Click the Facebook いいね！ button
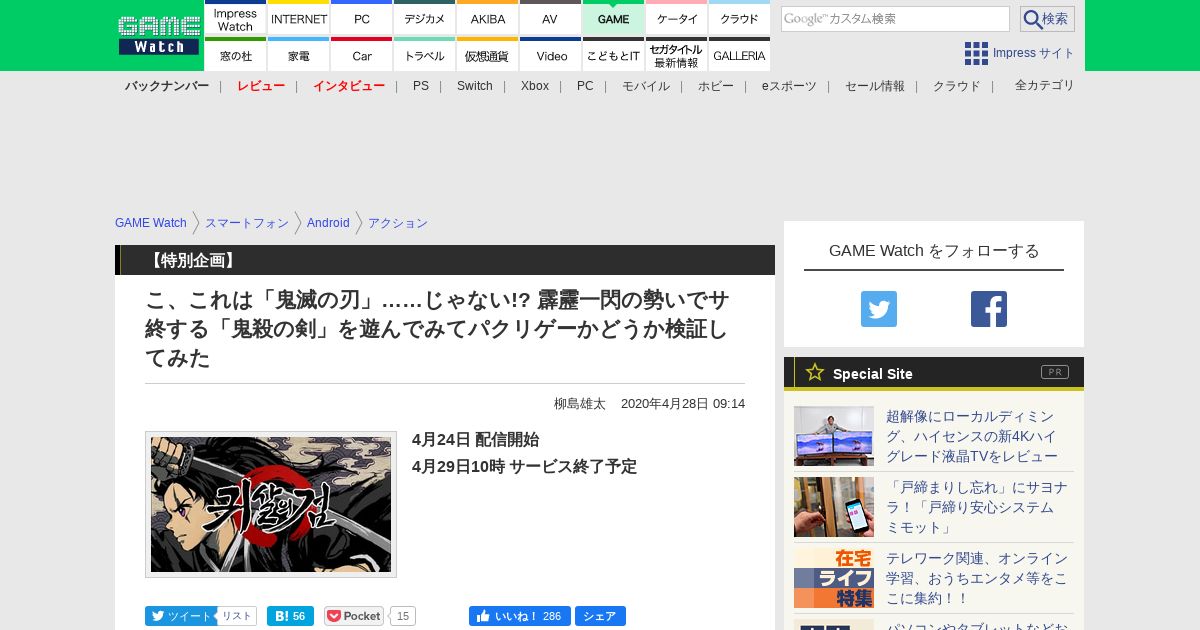 point(519,616)
